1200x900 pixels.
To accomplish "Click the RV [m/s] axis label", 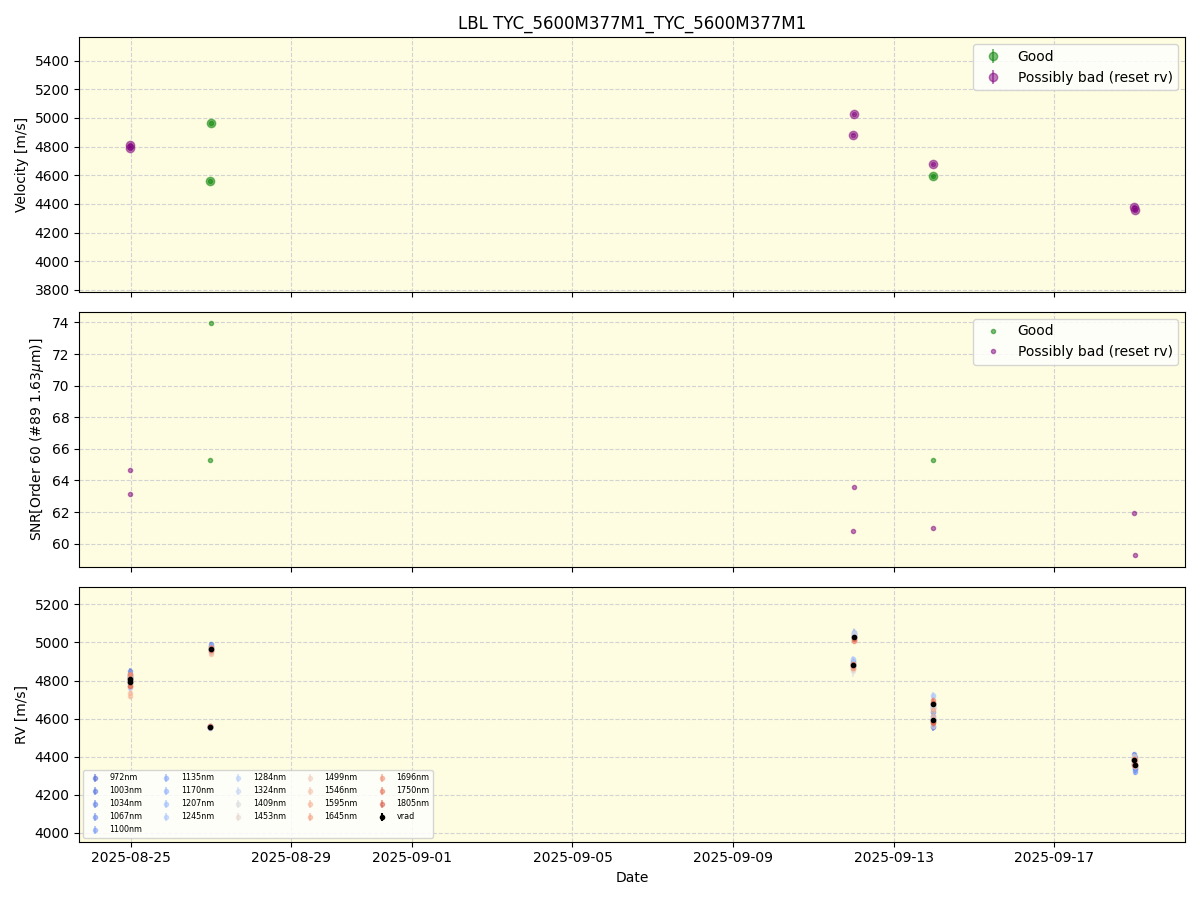I will coord(21,715).
